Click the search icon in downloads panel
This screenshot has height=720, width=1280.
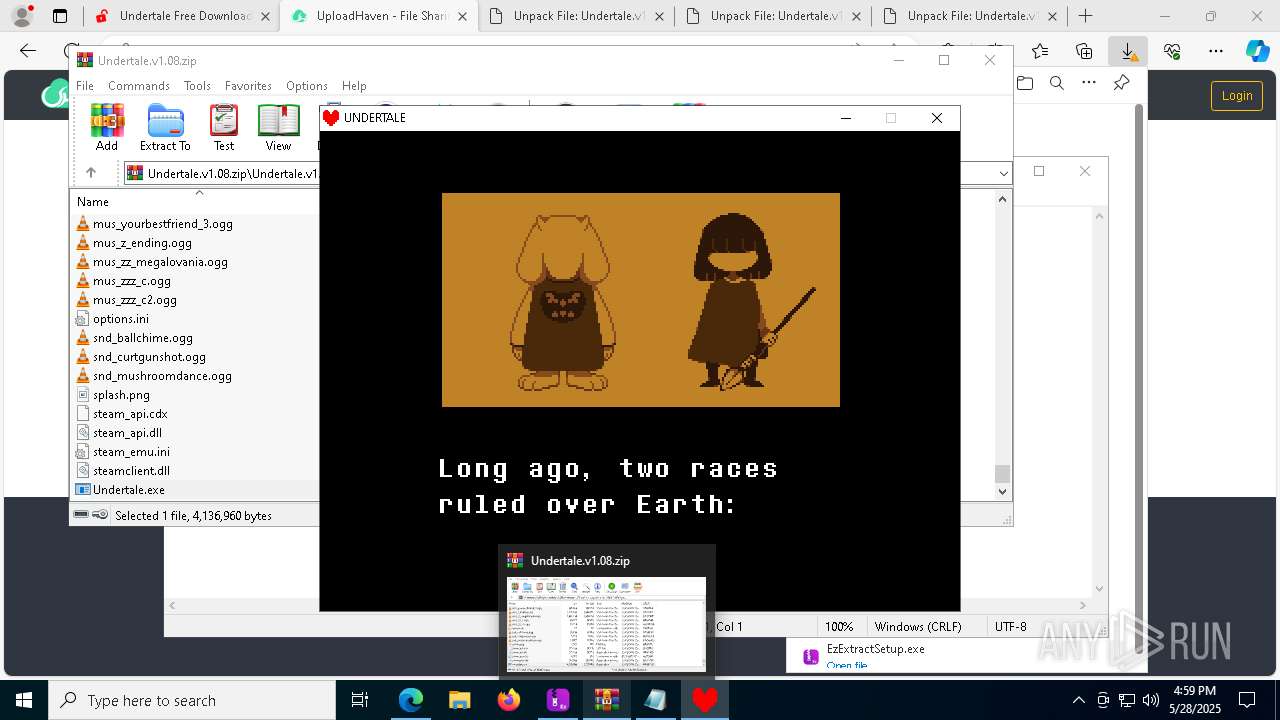click(1057, 83)
